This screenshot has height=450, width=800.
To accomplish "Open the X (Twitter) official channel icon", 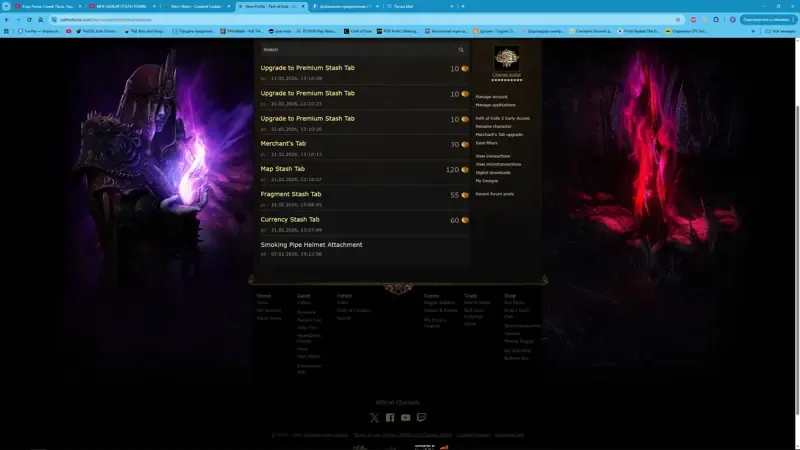I will [374, 417].
